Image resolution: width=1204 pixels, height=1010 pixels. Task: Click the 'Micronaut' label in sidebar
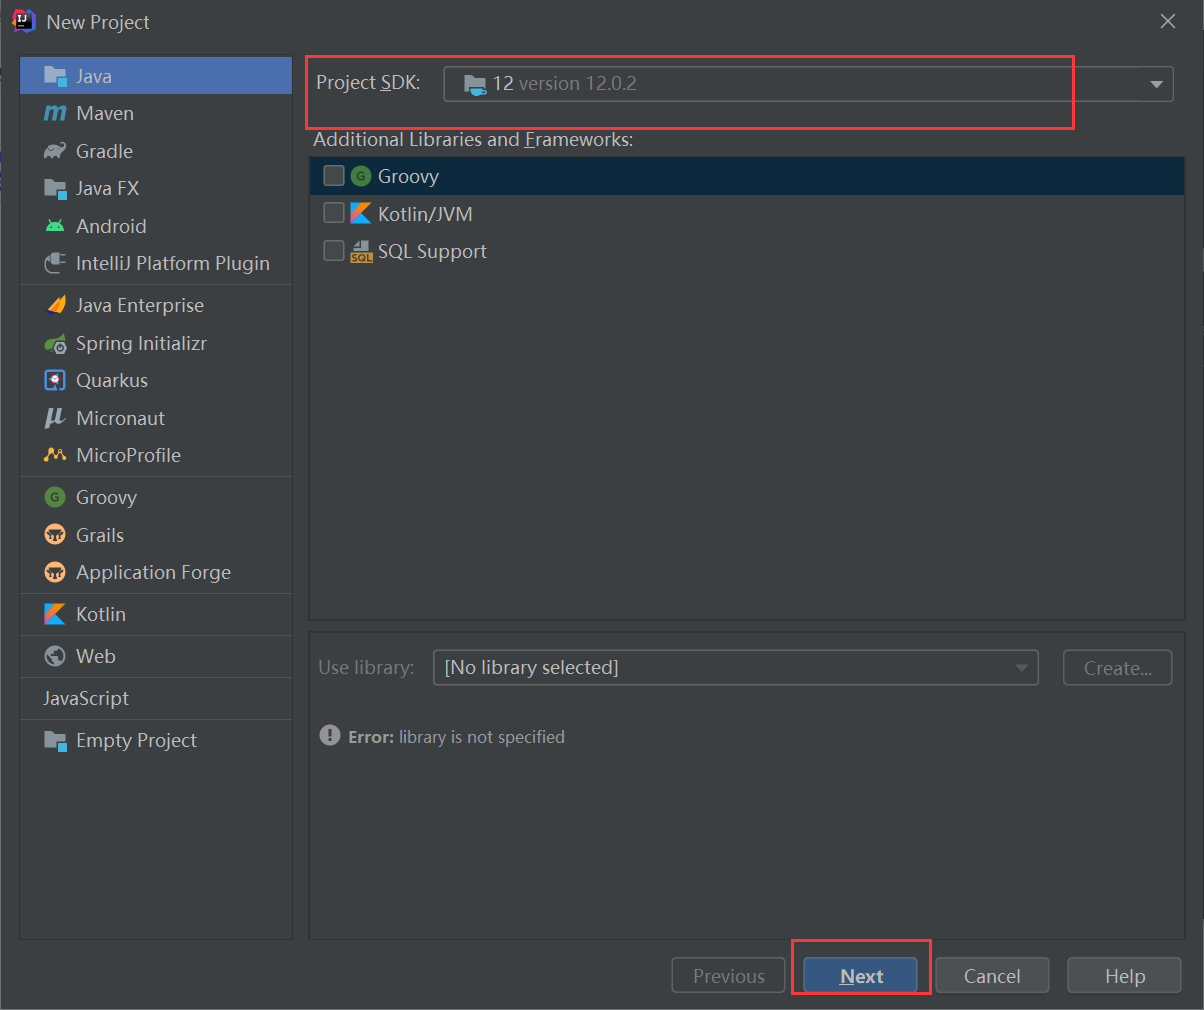[120, 418]
